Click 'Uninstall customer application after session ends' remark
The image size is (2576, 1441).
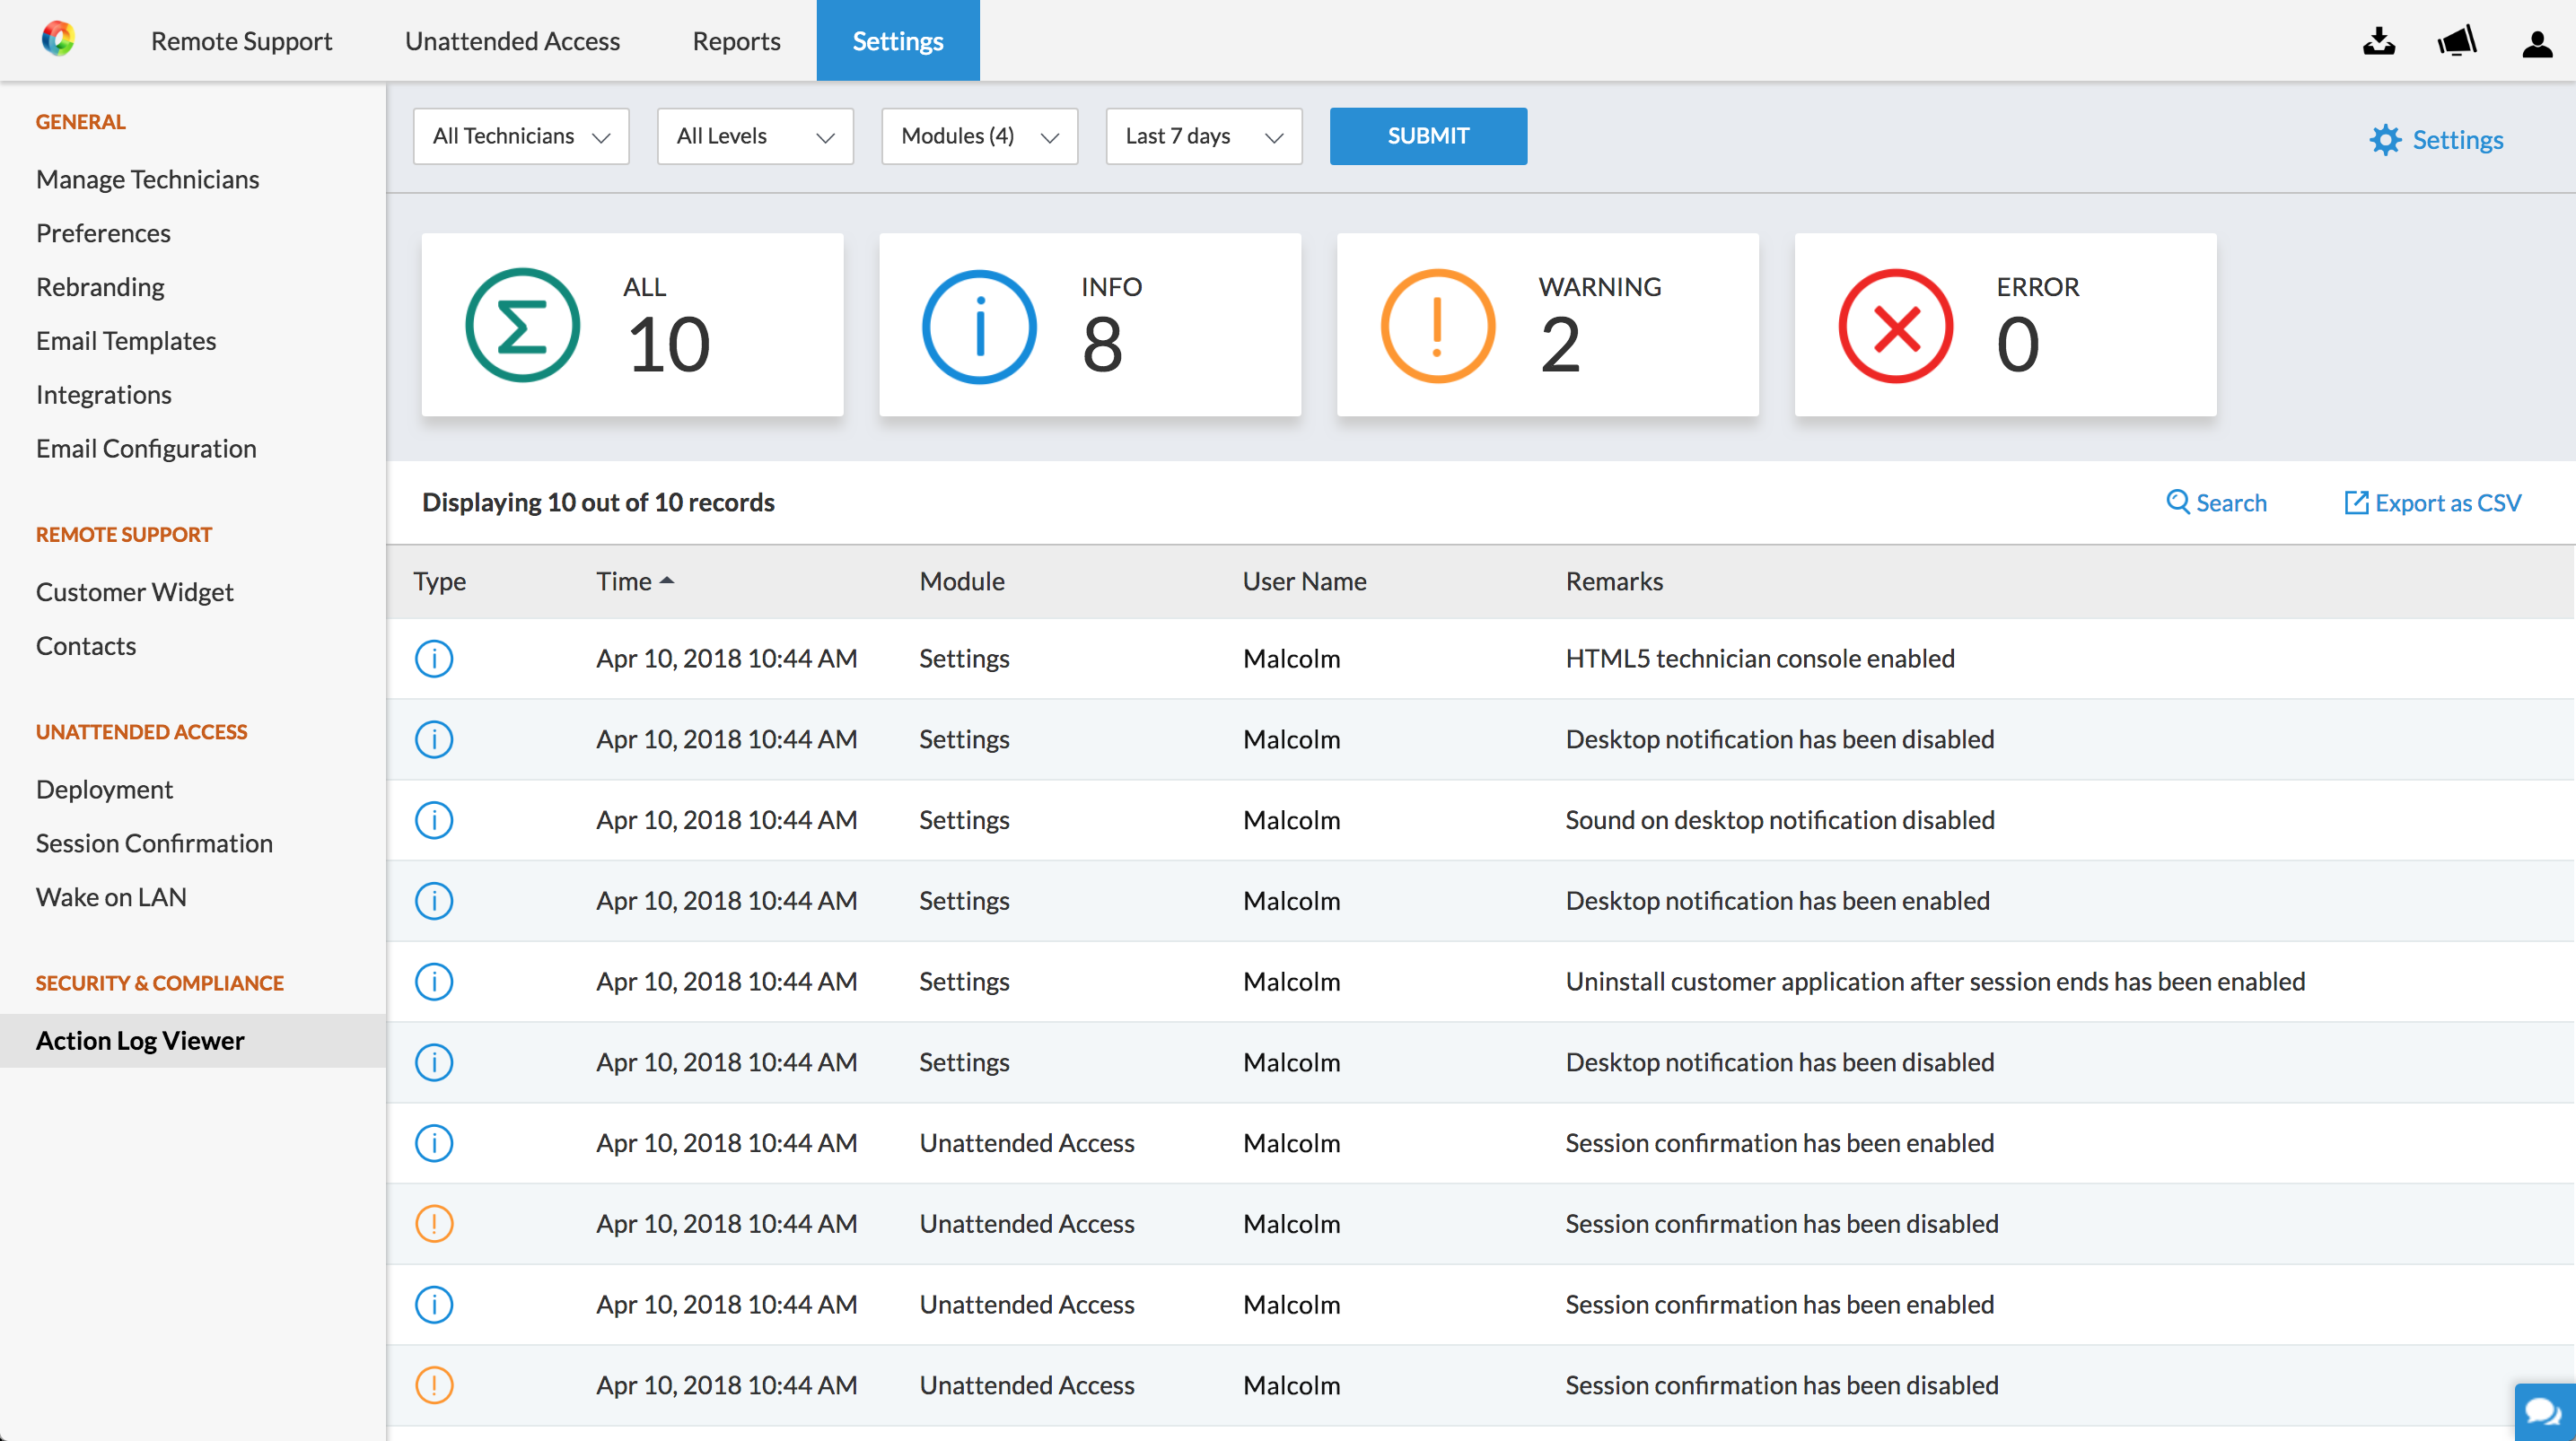pyautogui.click(x=1935, y=981)
